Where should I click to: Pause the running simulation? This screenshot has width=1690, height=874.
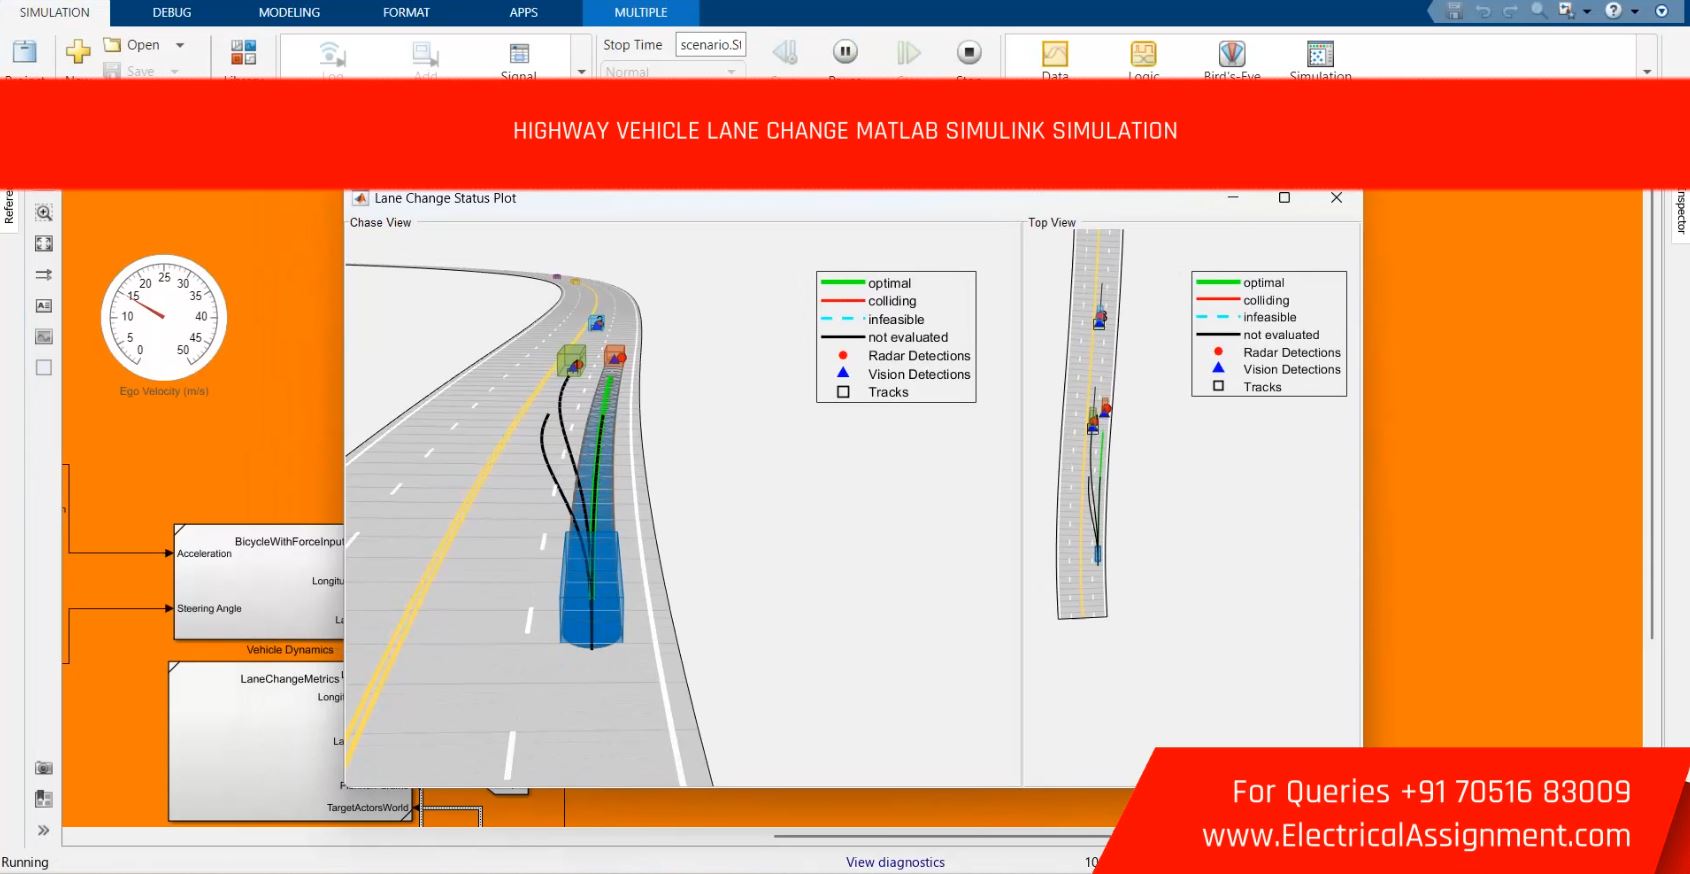click(x=845, y=52)
